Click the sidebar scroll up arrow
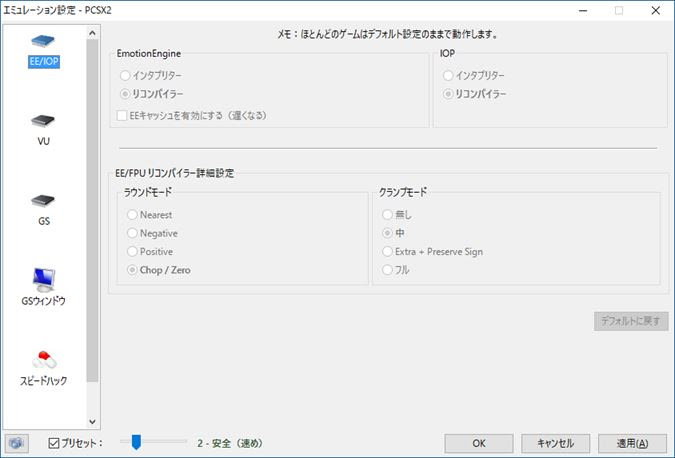The image size is (675, 458). (x=92, y=33)
